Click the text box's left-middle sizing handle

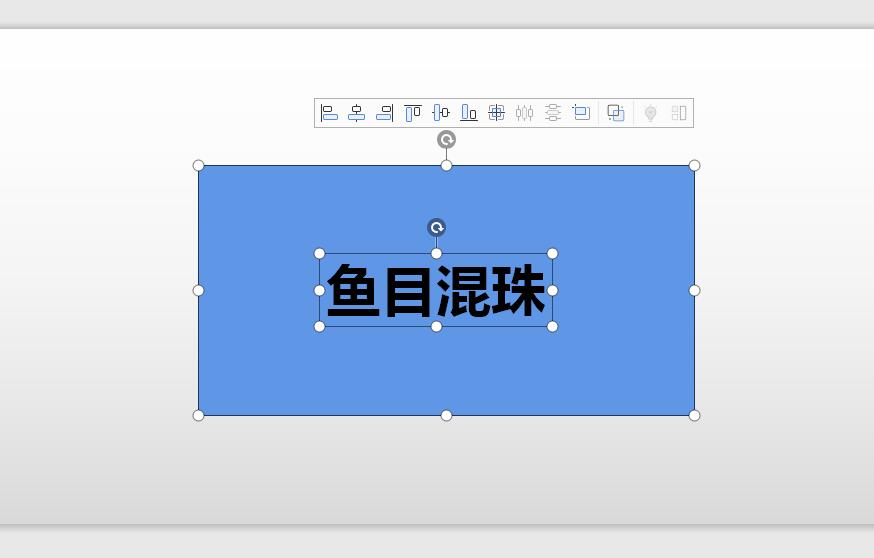coord(319,290)
